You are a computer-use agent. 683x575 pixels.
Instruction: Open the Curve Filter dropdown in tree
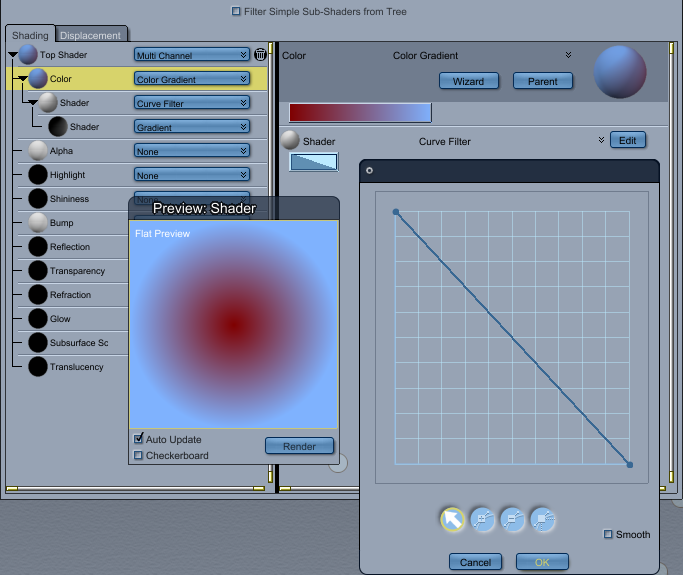coord(192,102)
